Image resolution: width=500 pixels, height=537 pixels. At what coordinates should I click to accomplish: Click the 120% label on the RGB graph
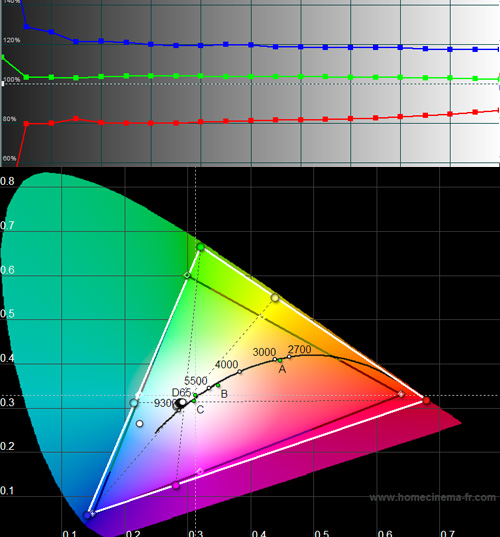tap(12, 40)
